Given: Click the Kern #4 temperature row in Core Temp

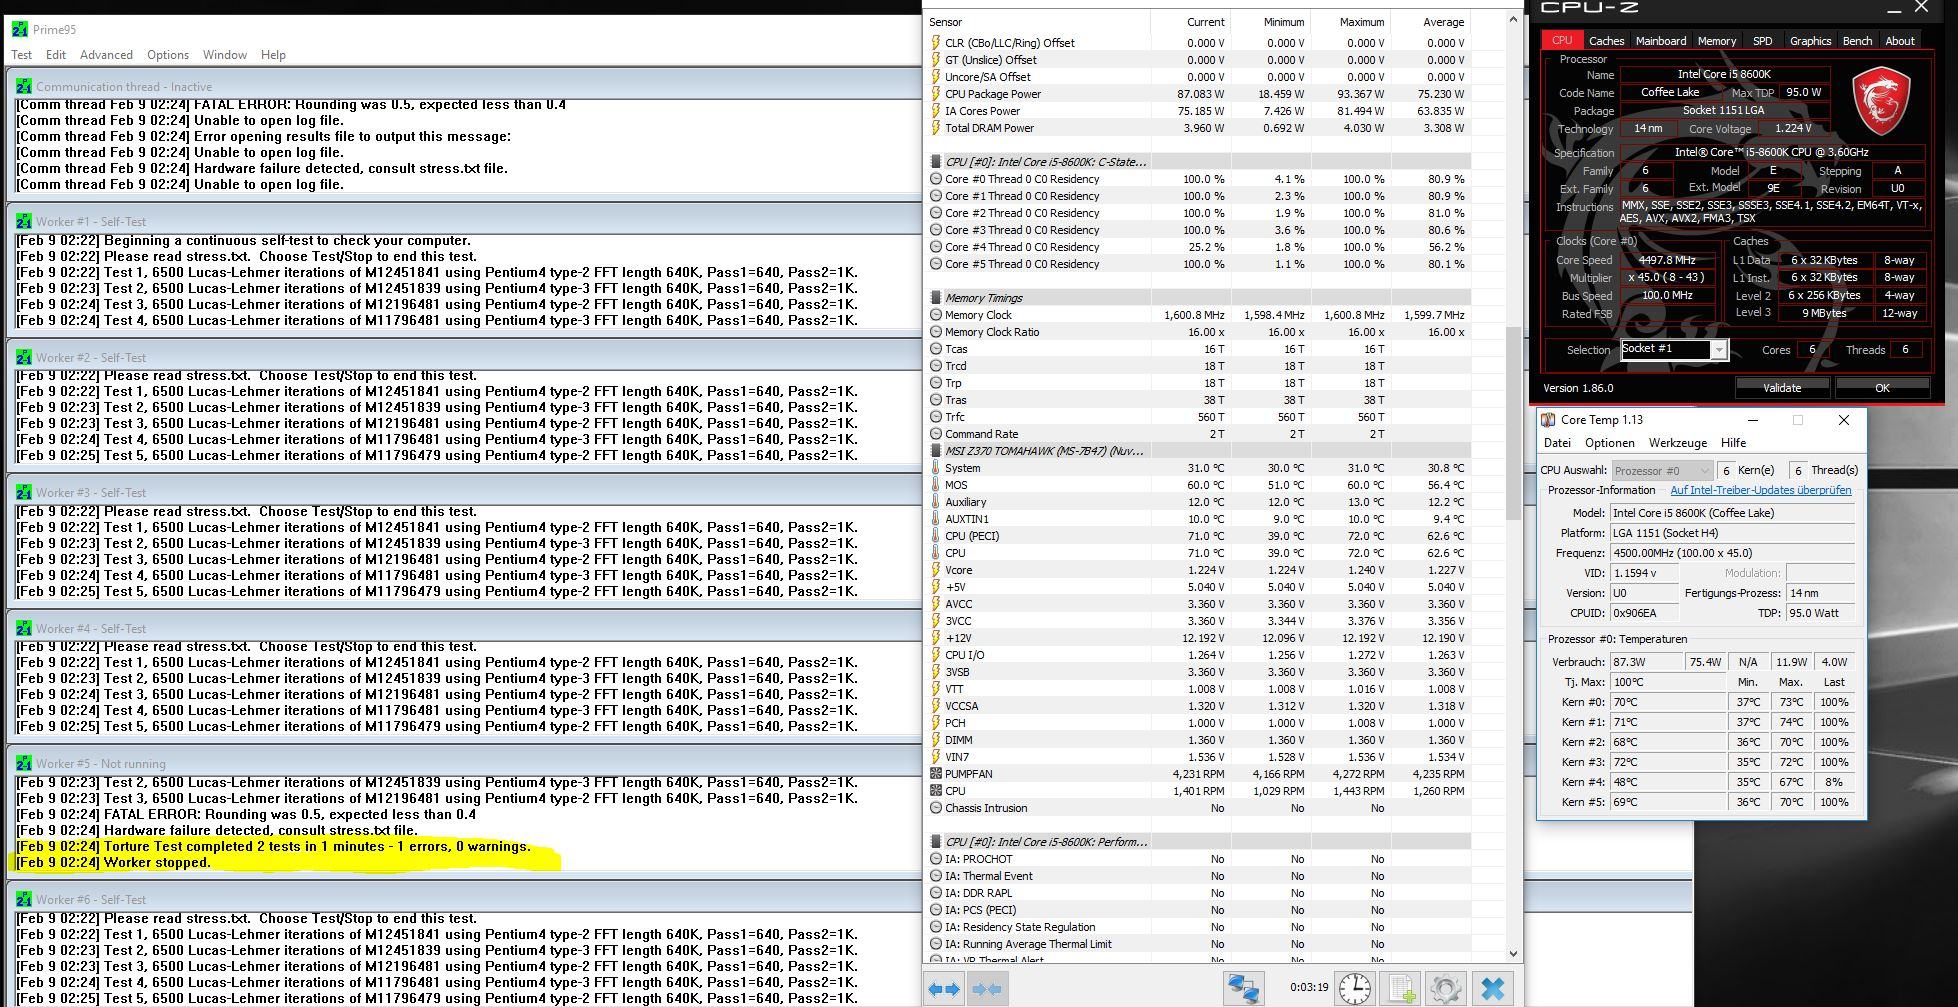Looking at the screenshot, I should coord(1706,782).
